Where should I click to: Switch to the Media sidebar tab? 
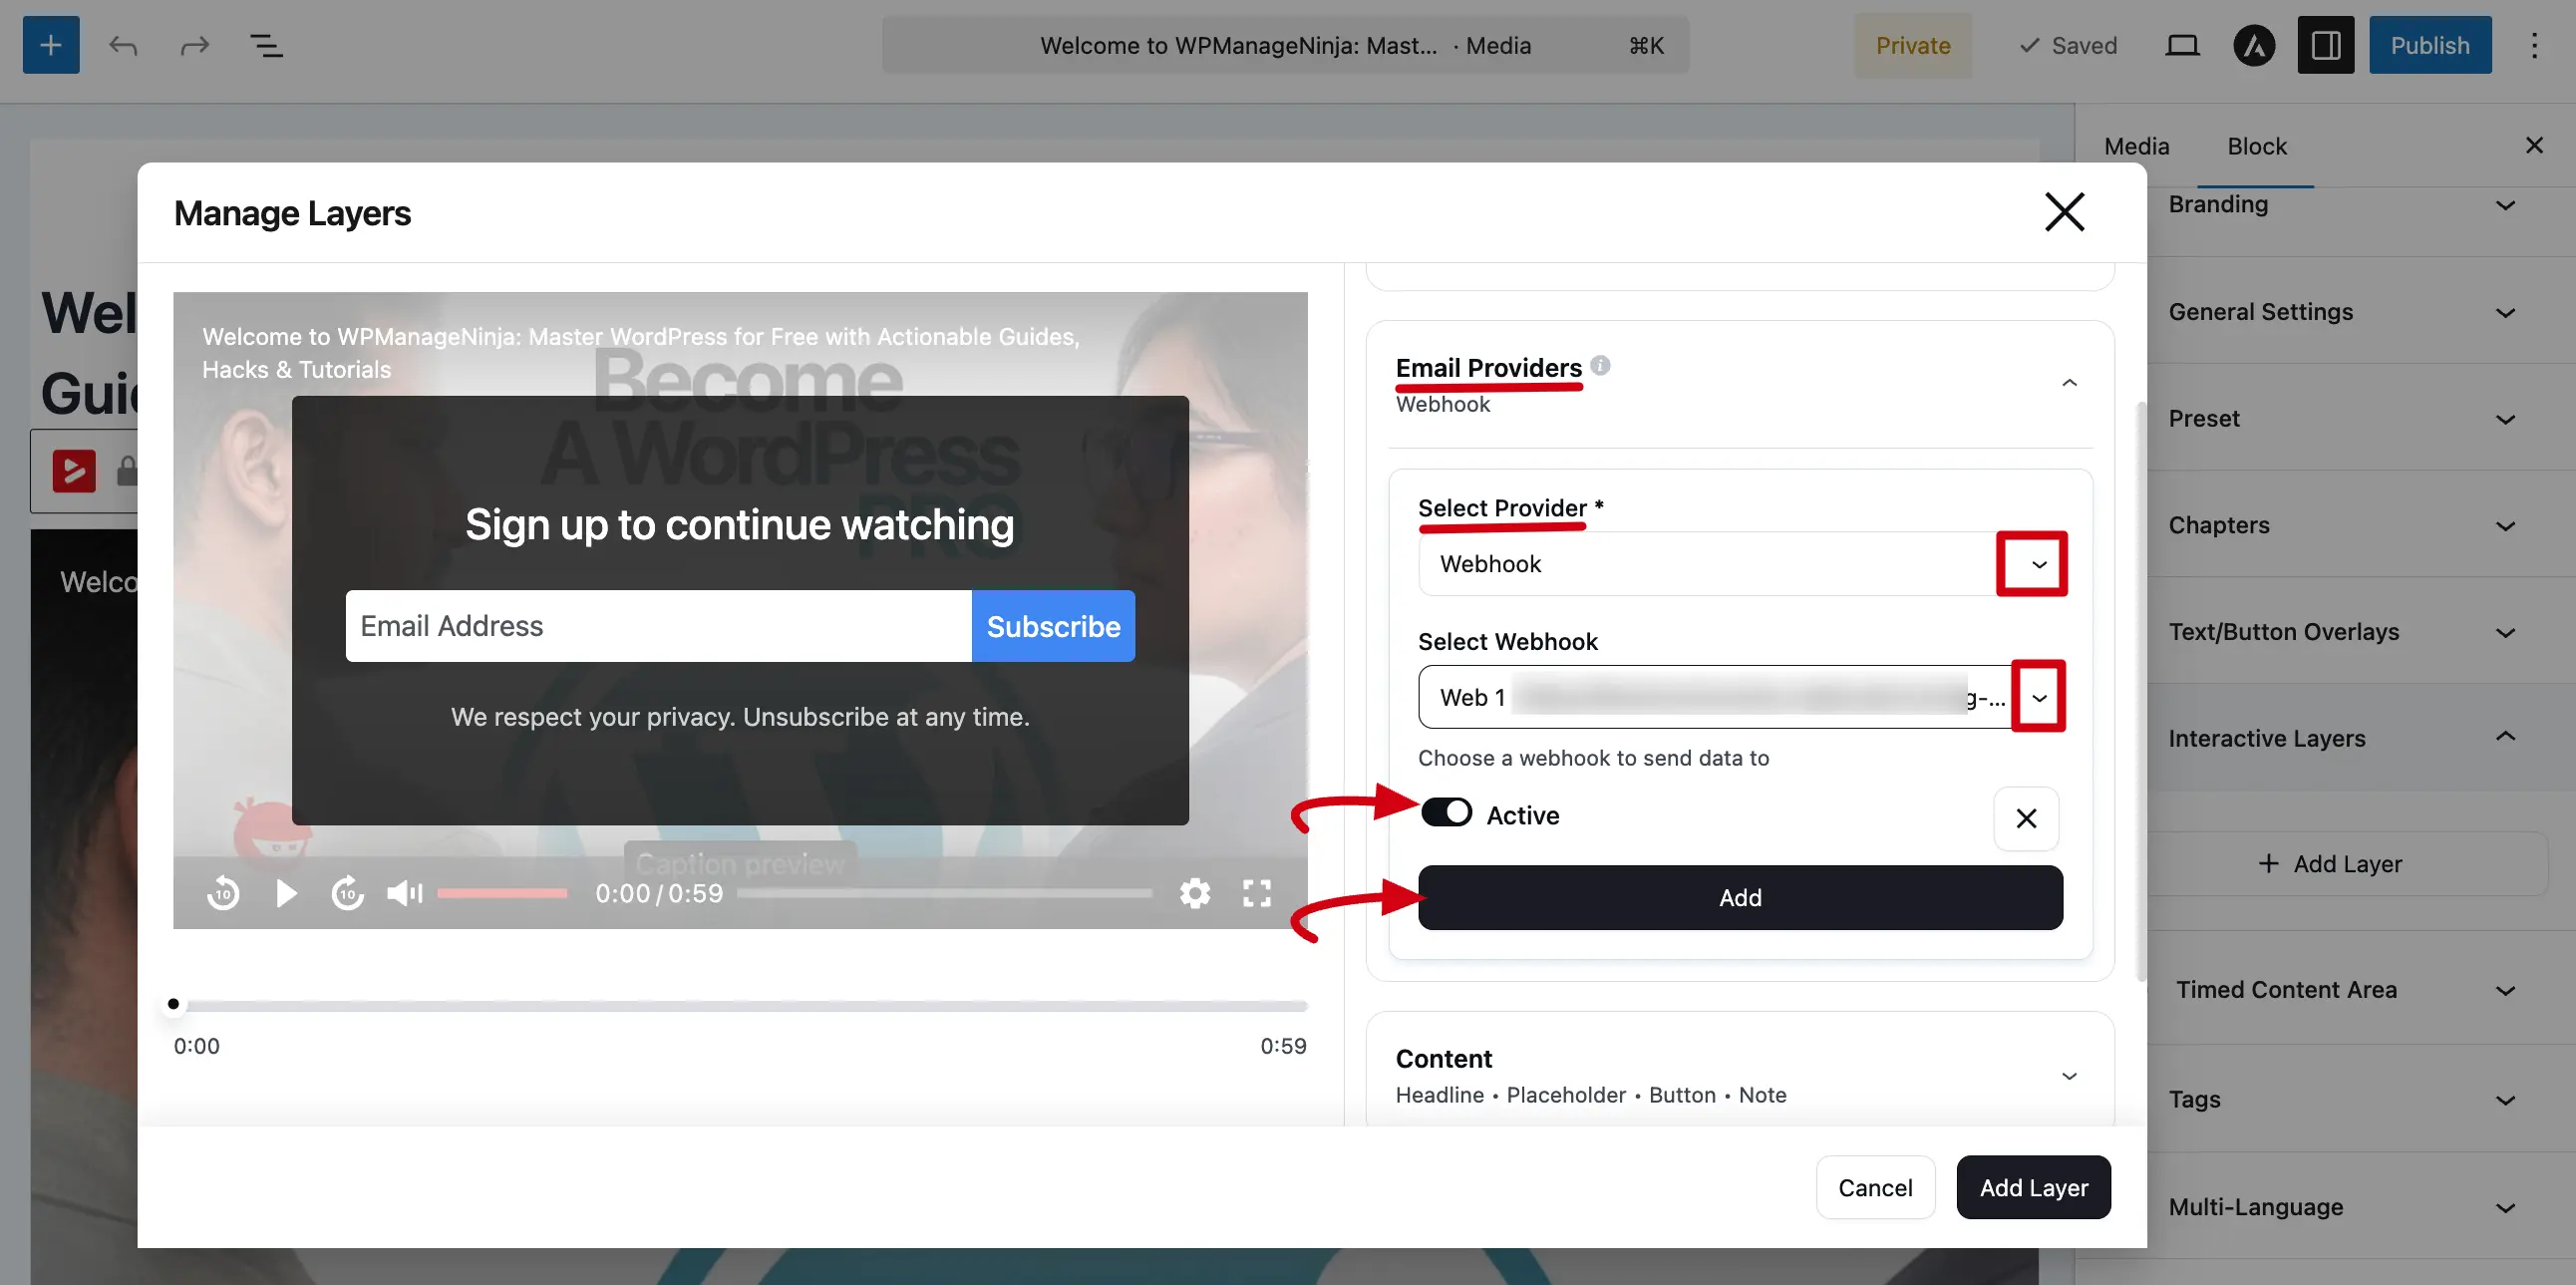2137,146
